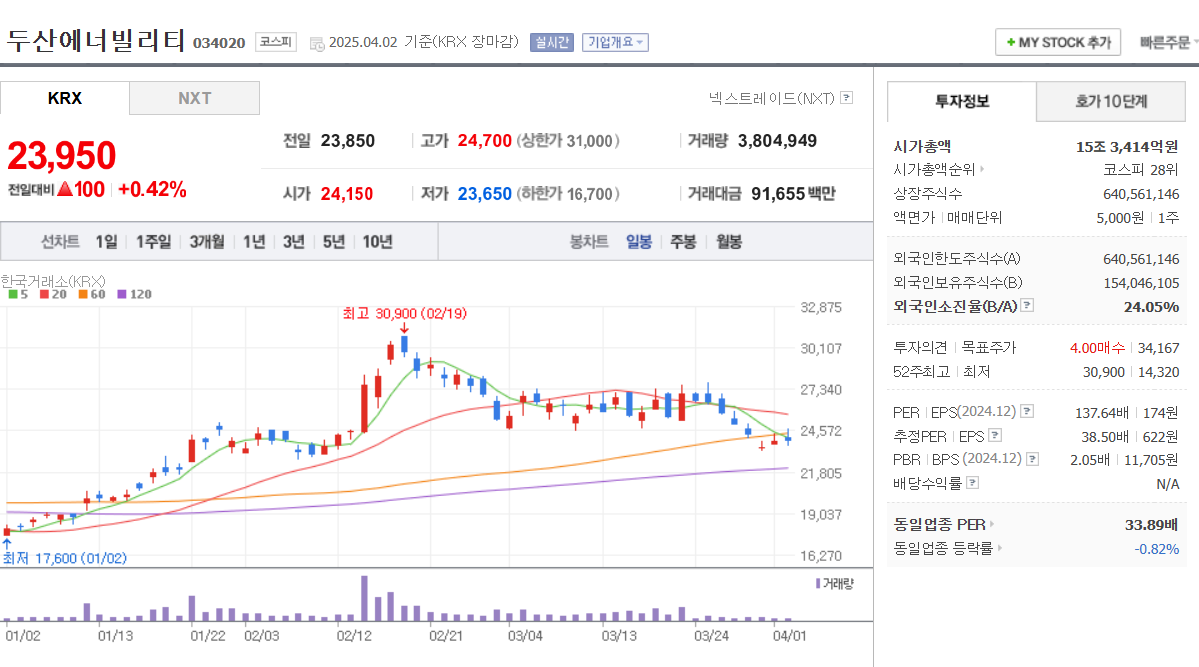The image size is (1199, 667).
Task: Click the MY STOCK 추가 button
Action: click(1058, 42)
